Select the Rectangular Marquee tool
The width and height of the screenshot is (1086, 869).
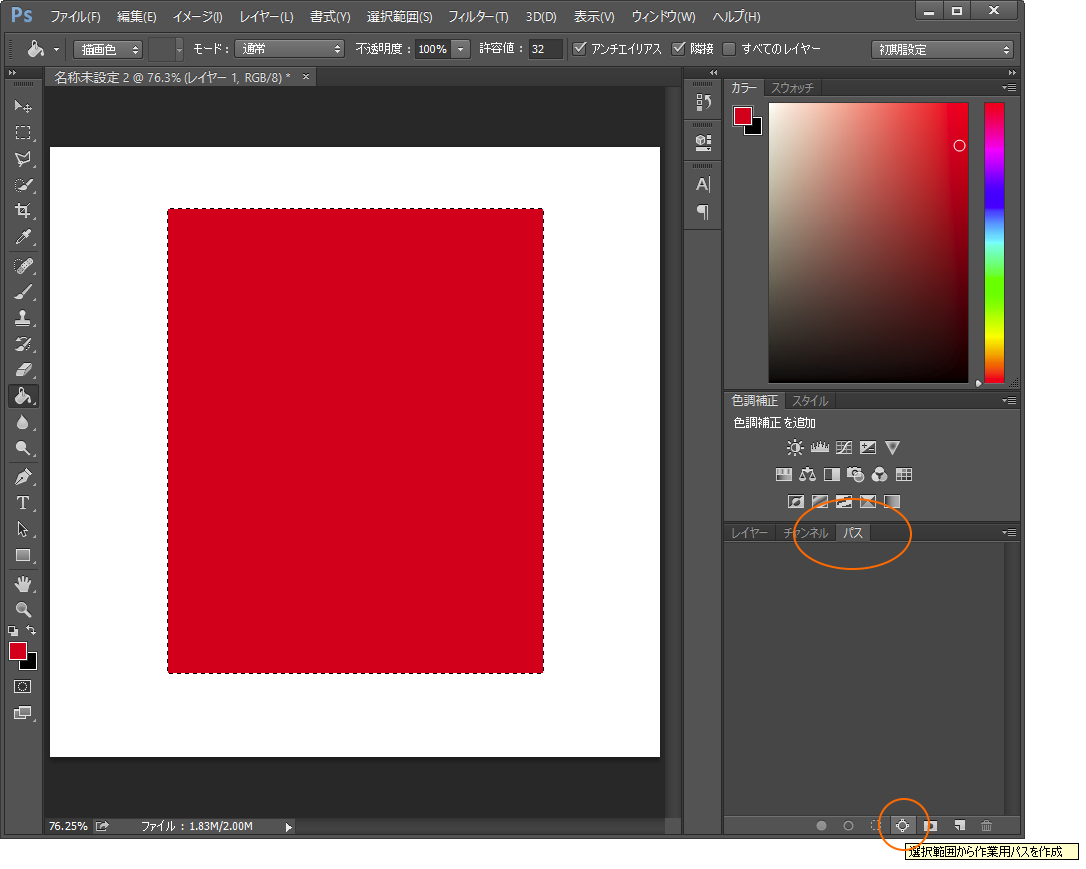[22, 132]
